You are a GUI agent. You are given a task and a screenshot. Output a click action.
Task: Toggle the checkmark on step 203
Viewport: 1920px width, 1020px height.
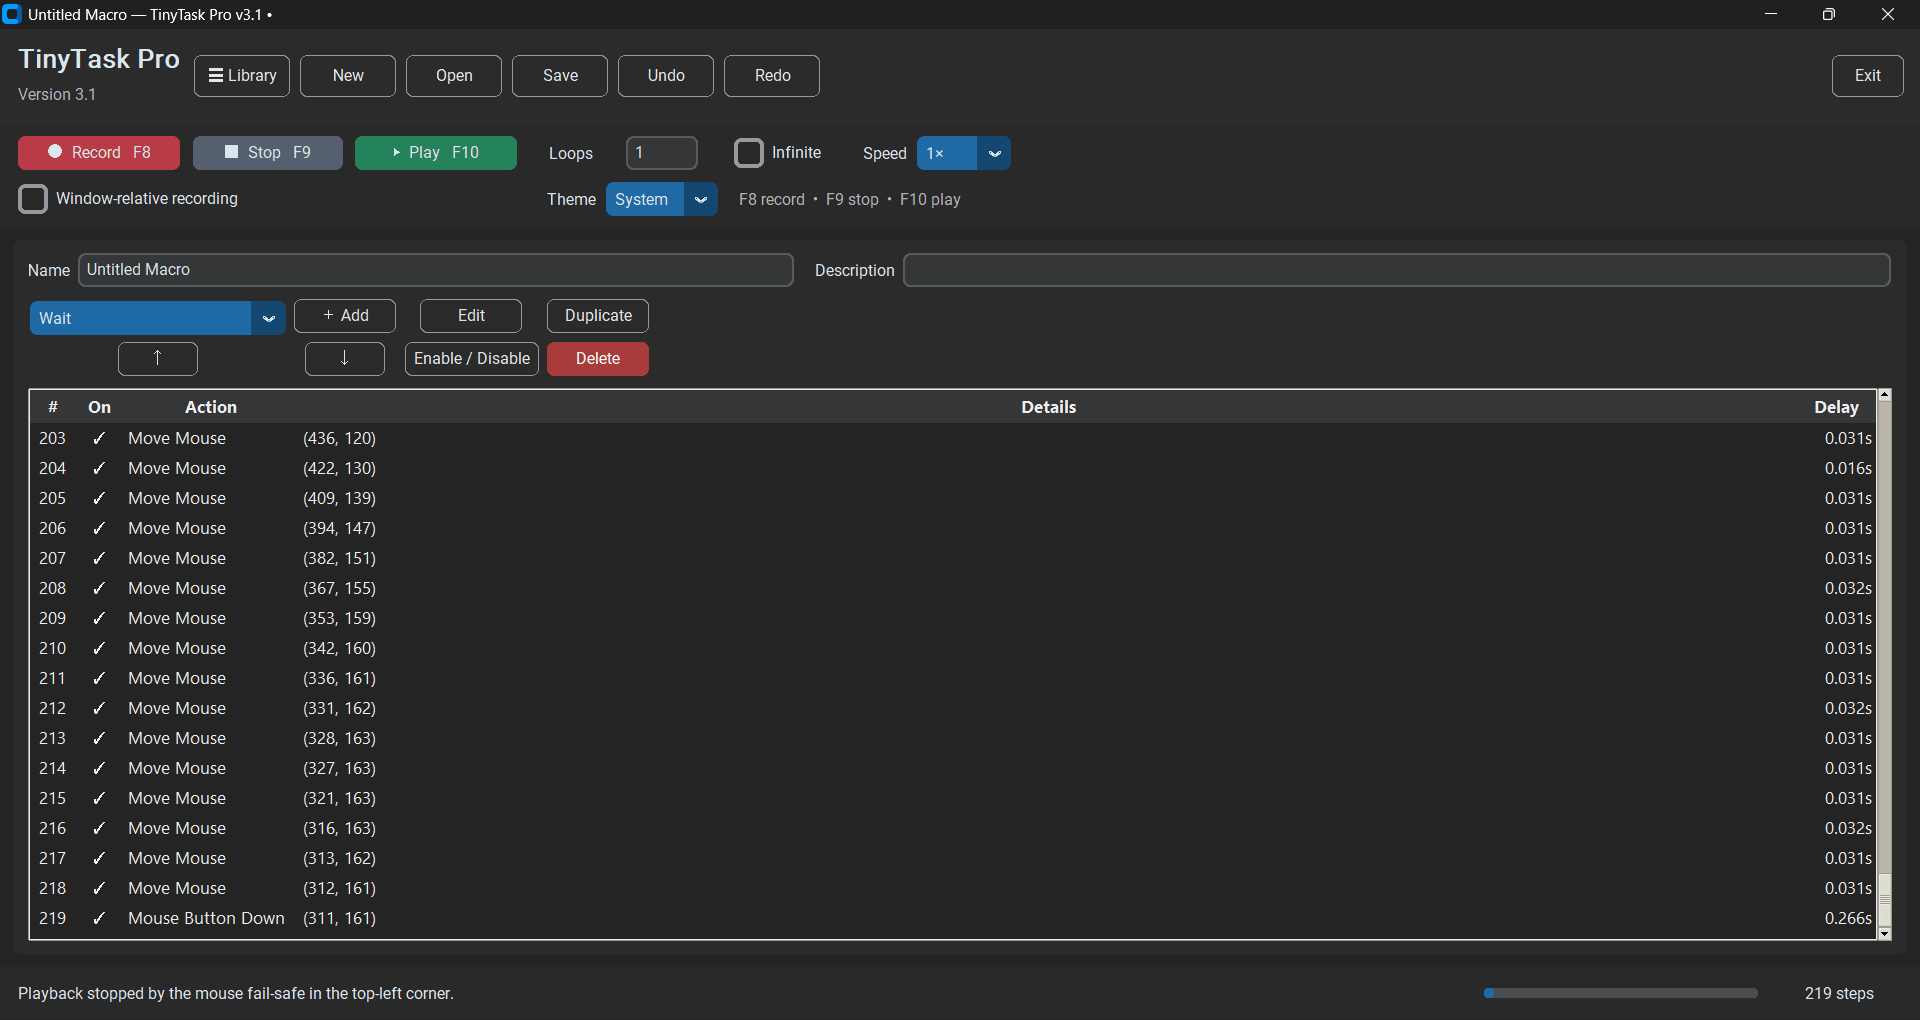click(99, 438)
